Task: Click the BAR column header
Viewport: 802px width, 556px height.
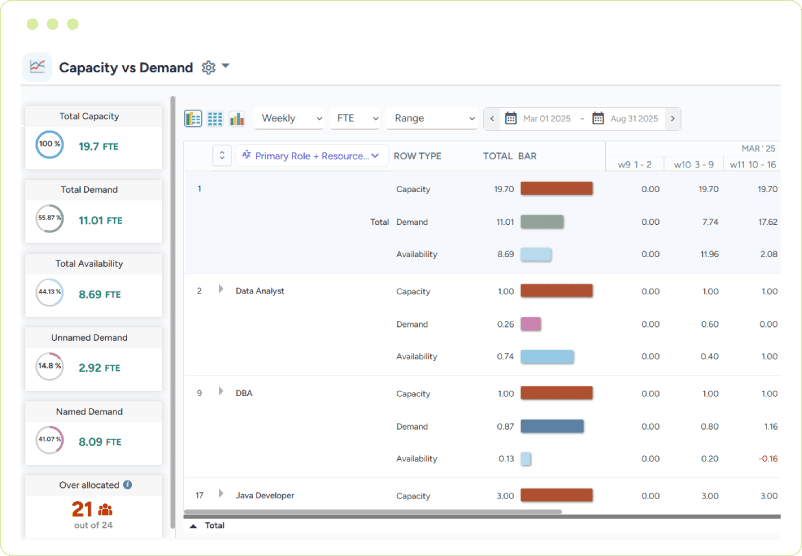Action: 527,156
